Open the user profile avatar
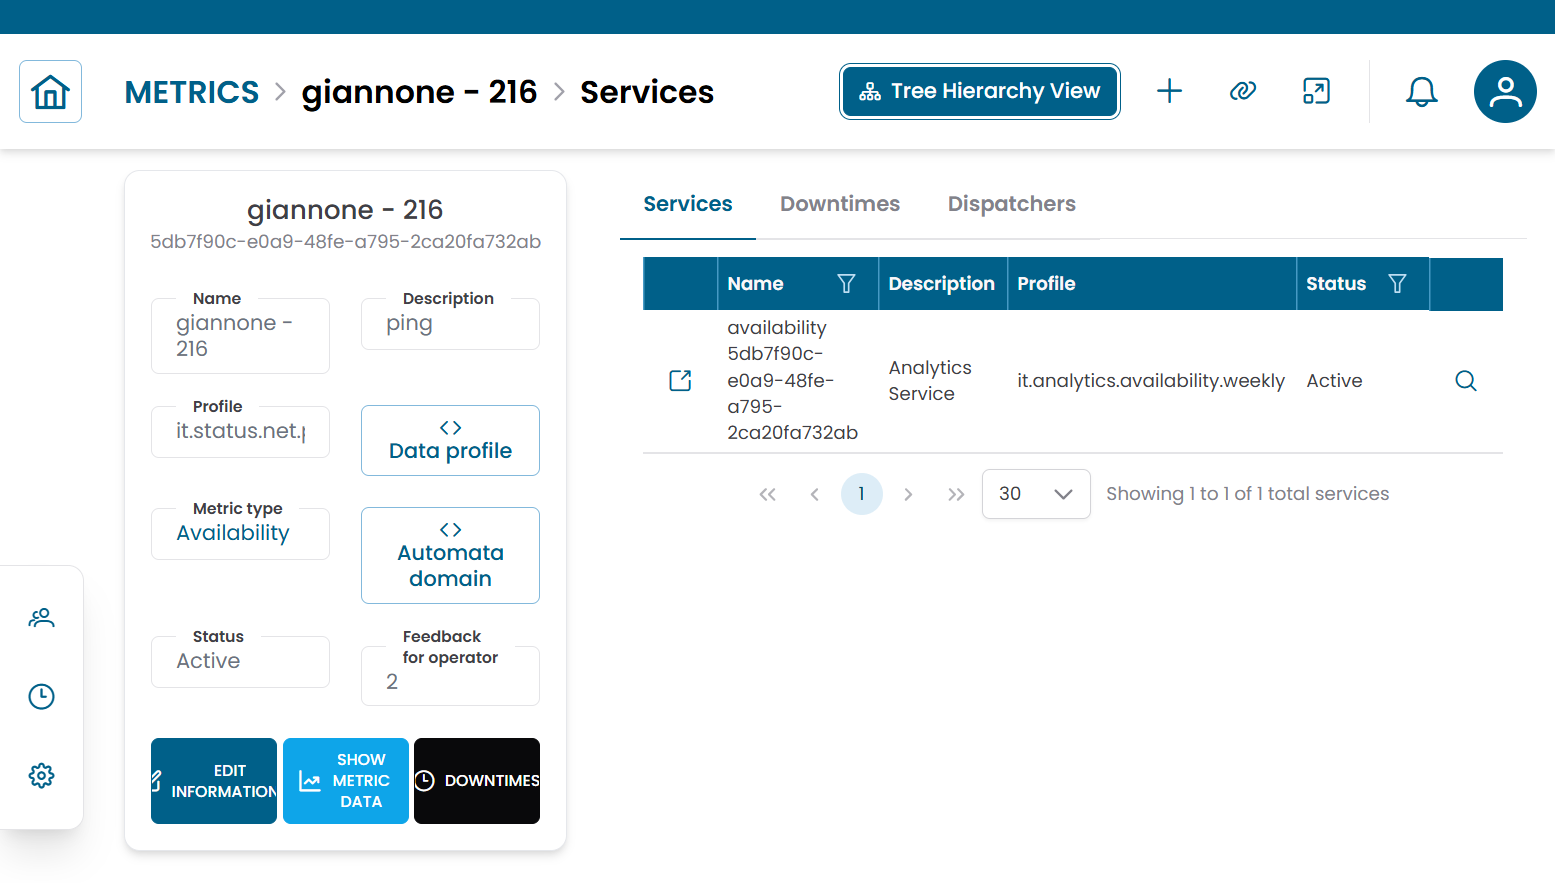 click(1504, 92)
